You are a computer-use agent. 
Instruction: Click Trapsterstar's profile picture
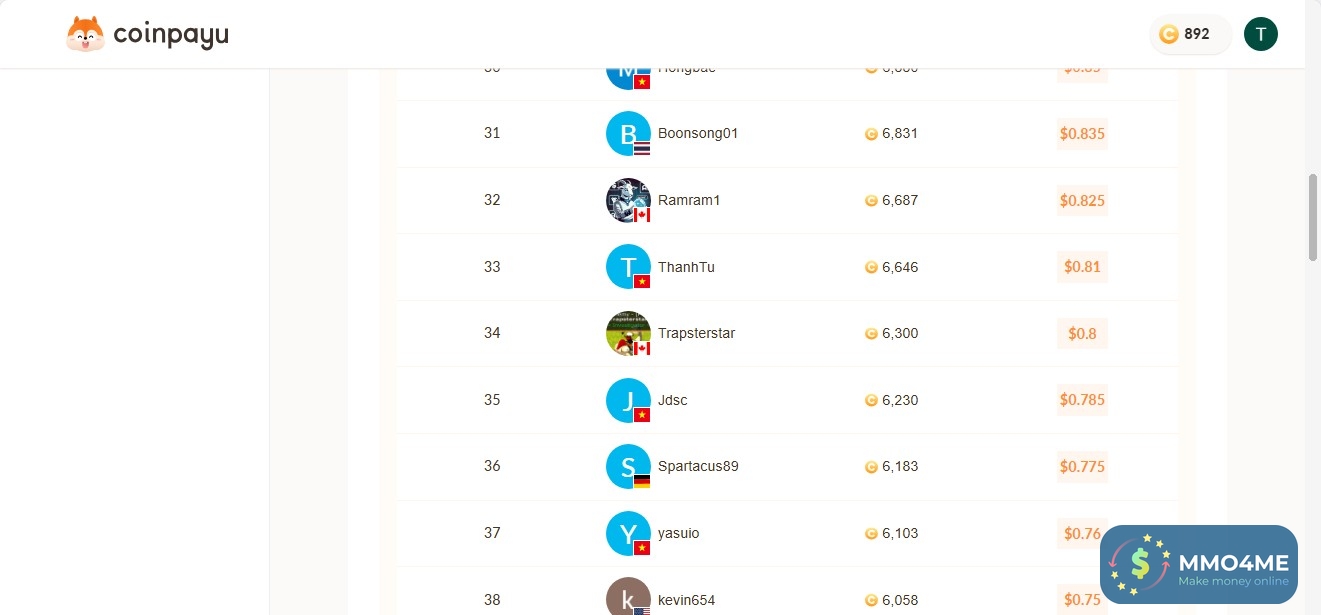click(x=628, y=333)
